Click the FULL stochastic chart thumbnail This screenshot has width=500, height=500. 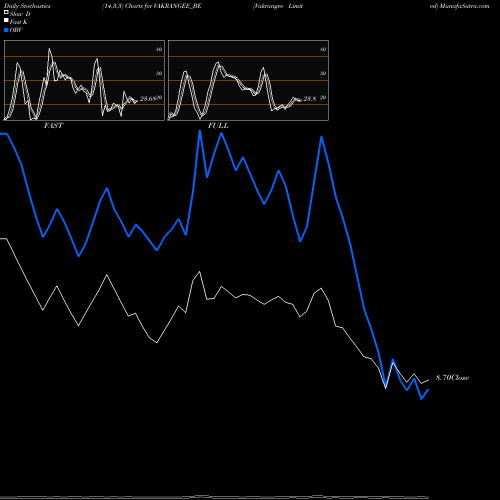point(248,80)
